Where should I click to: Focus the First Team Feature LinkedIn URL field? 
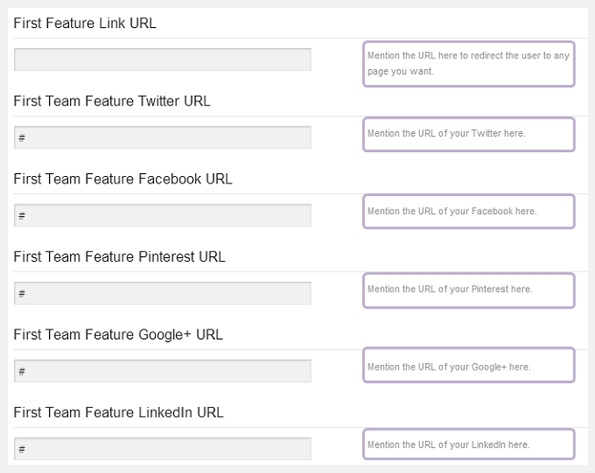[x=162, y=449]
